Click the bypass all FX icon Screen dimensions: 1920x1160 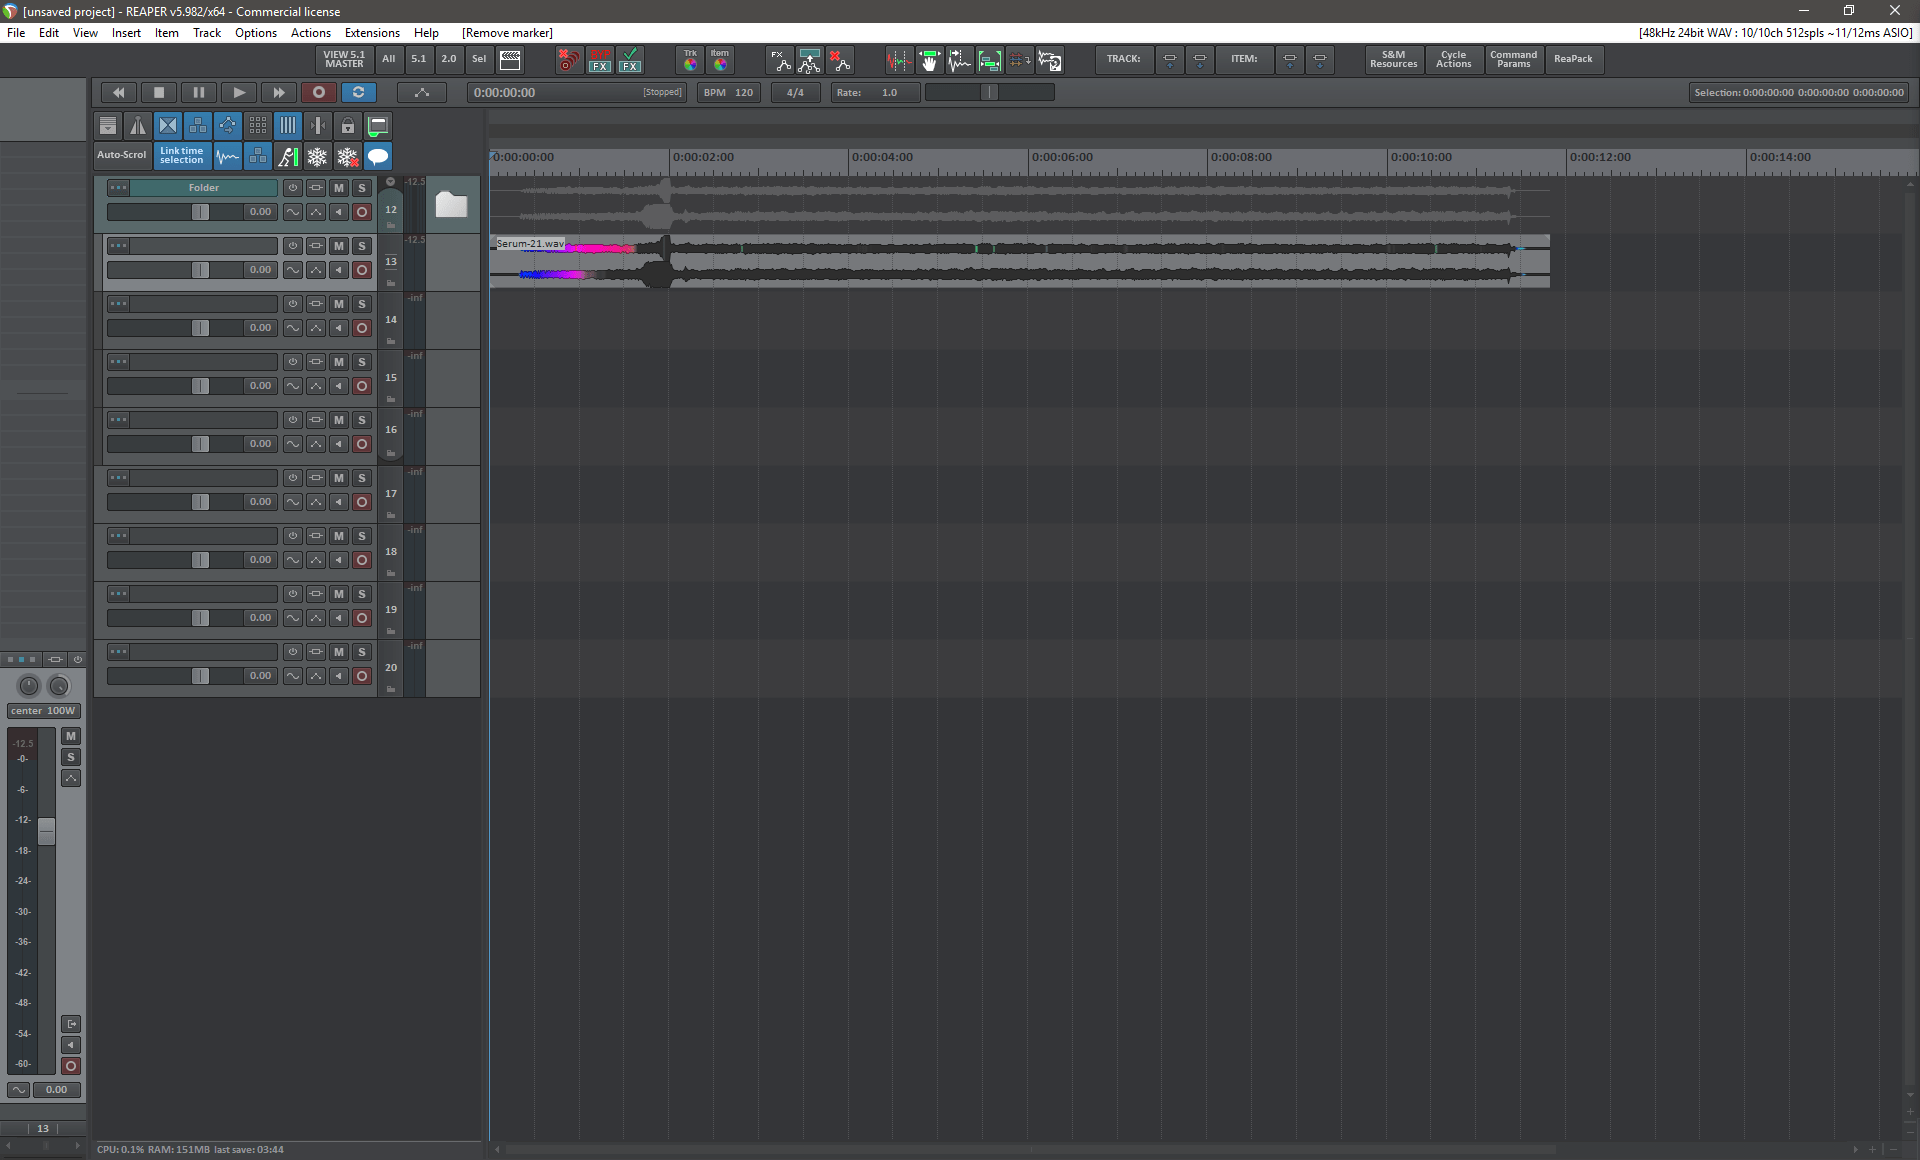click(600, 60)
